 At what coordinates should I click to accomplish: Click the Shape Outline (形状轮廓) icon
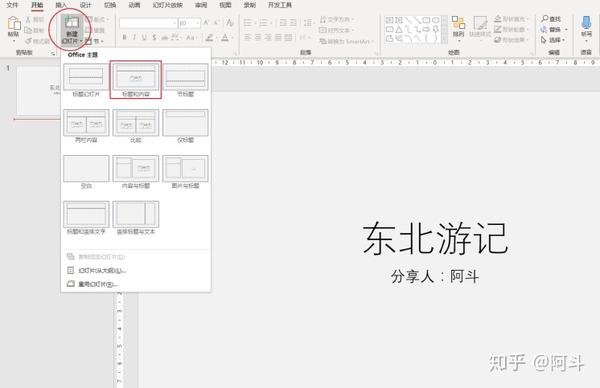pos(497,29)
